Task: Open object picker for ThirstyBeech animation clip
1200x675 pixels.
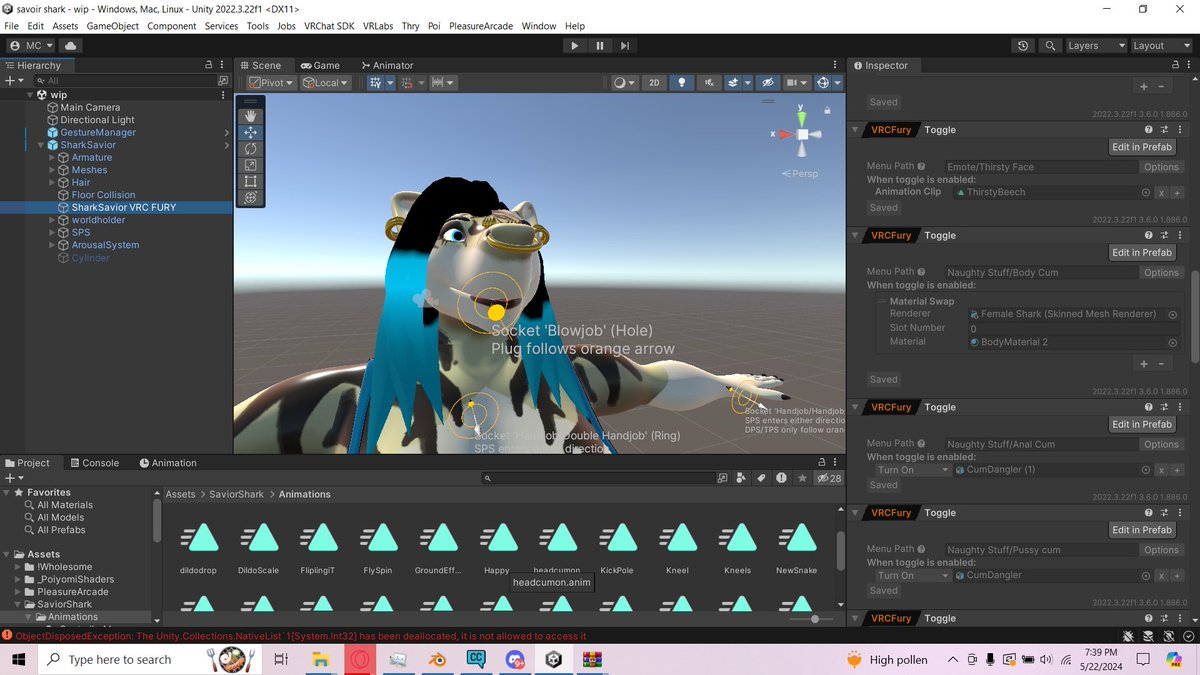Action: point(1145,192)
